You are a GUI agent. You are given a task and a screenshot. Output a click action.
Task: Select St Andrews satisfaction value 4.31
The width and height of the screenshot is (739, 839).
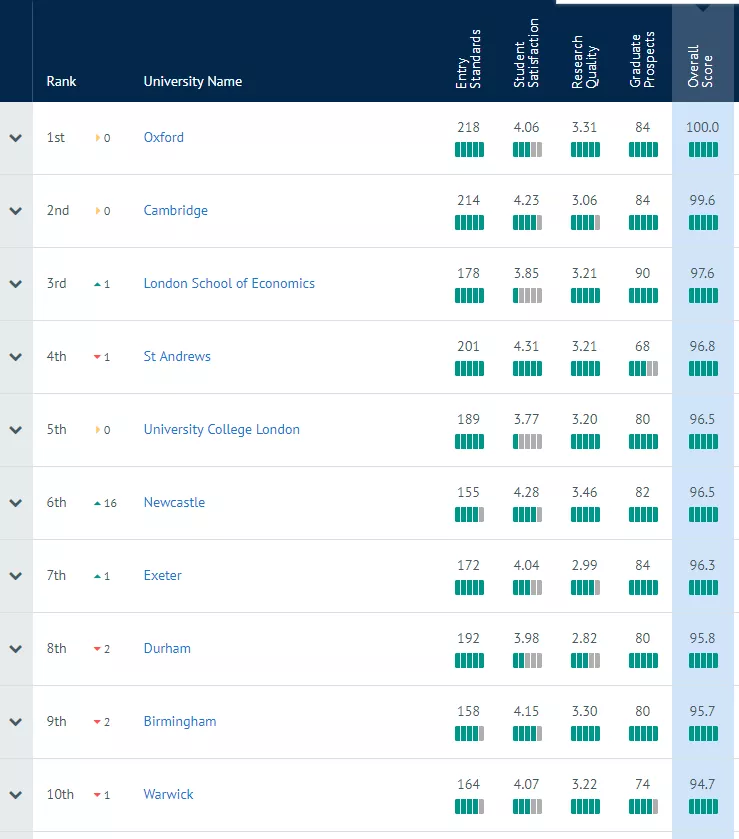pyautogui.click(x=526, y=346)
